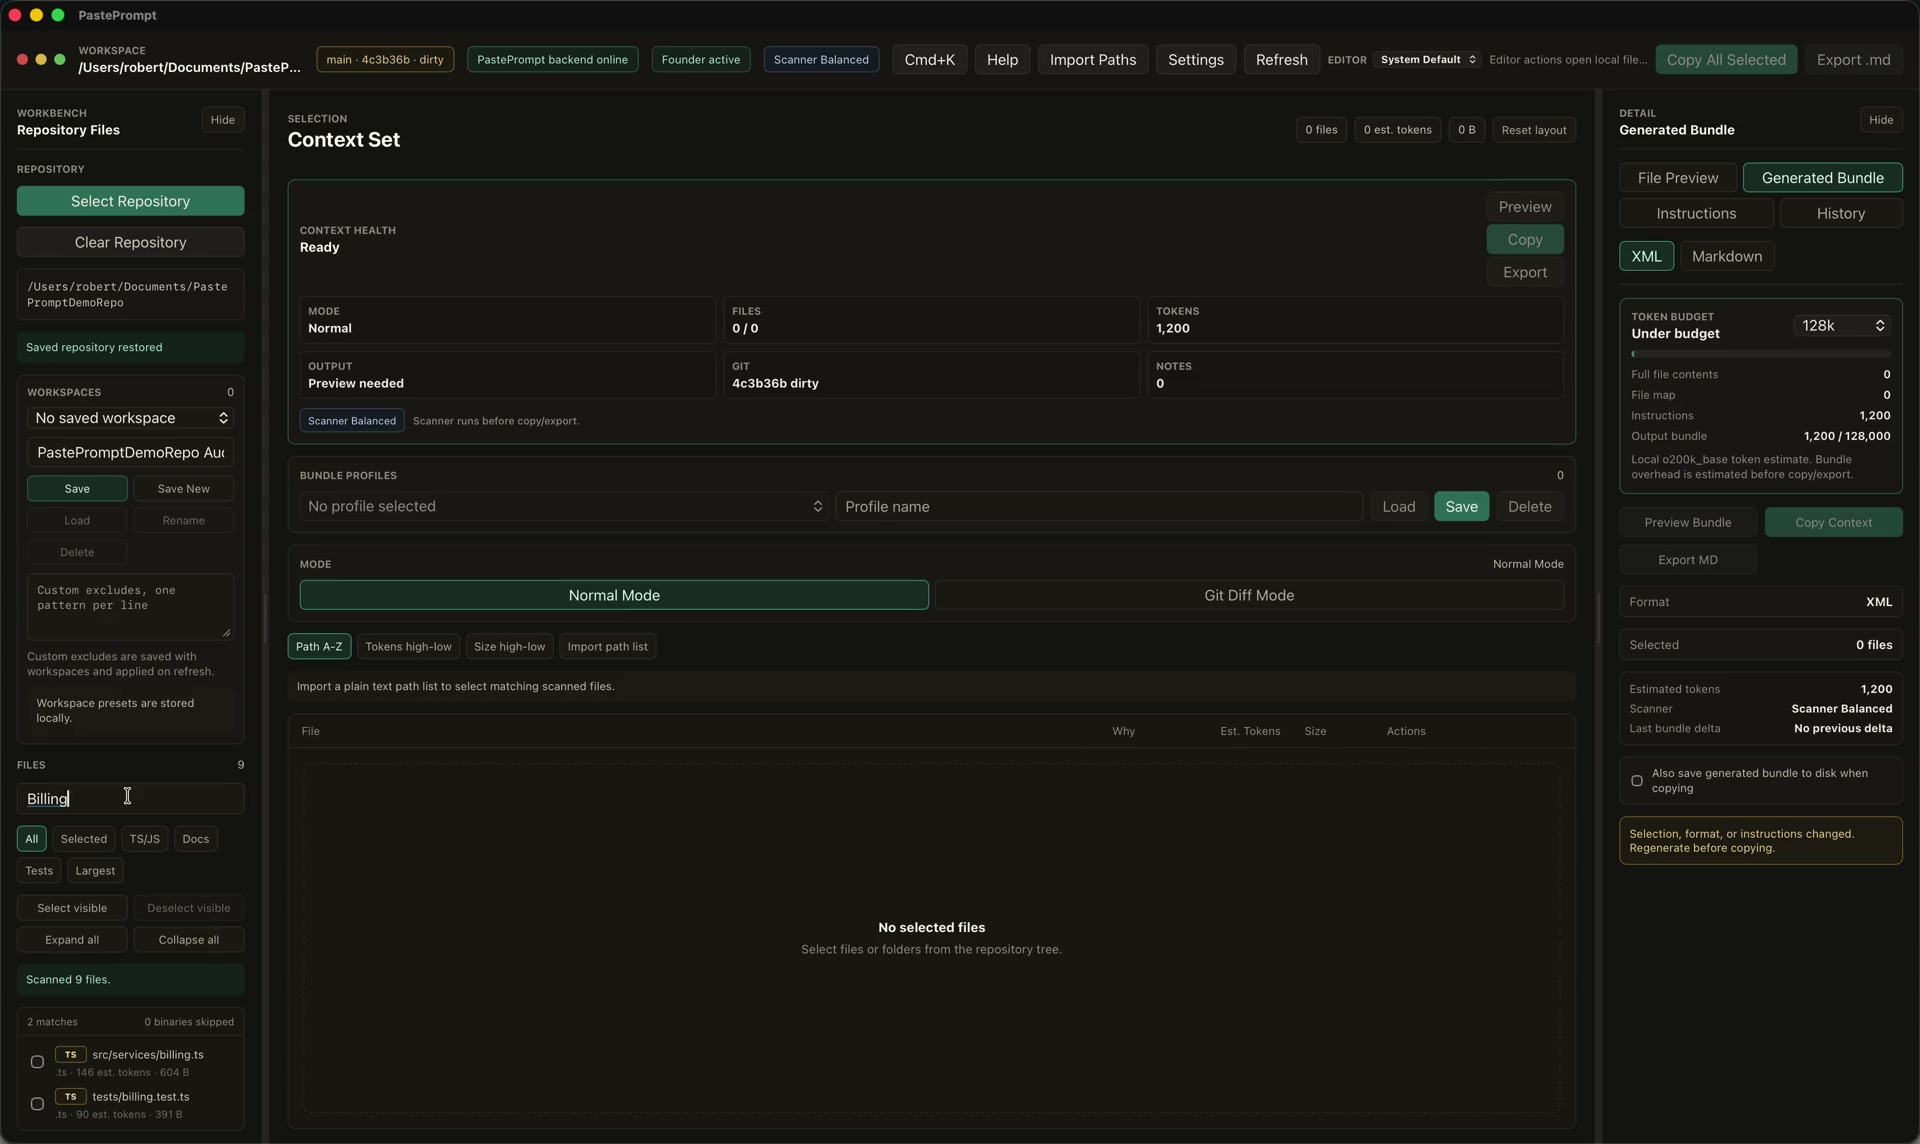Click Import path list button

coord(607,646)
